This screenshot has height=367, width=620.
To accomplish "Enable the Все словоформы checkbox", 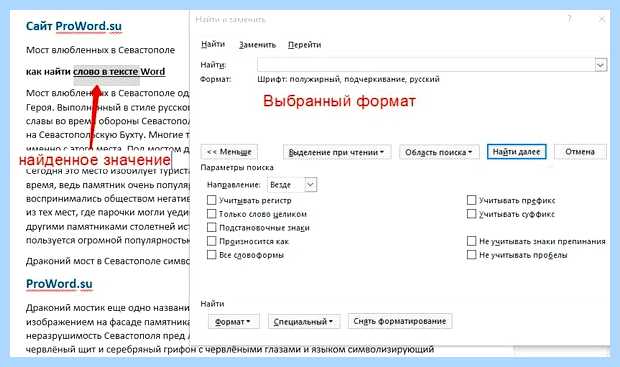I will [212, 255].
